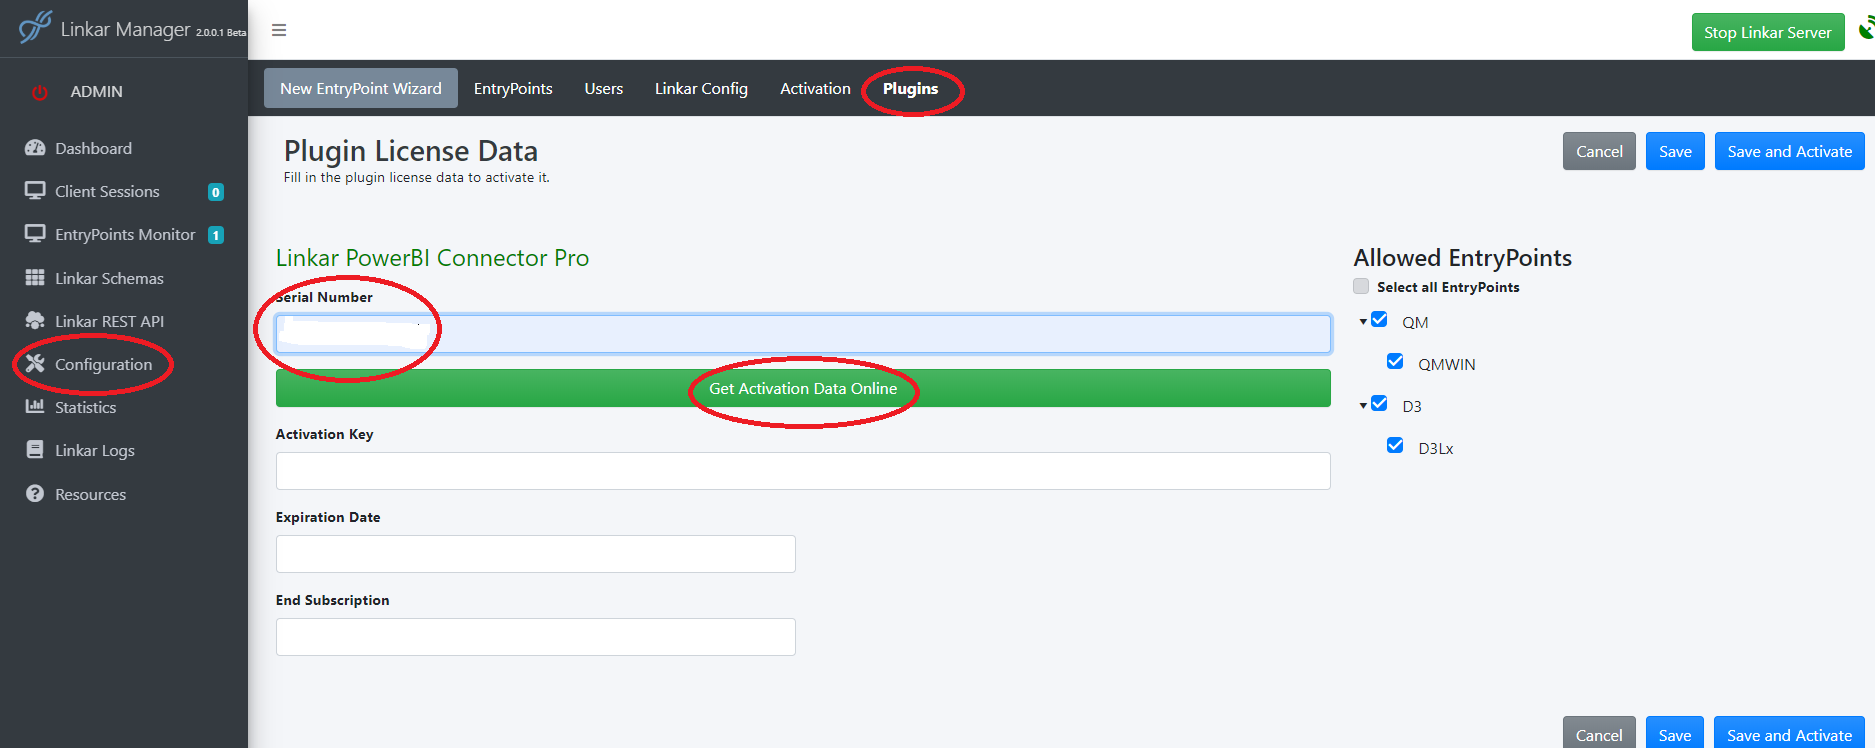Click the Statistics chart icon
1875x748 pixels.
click(x=35, y=406)
